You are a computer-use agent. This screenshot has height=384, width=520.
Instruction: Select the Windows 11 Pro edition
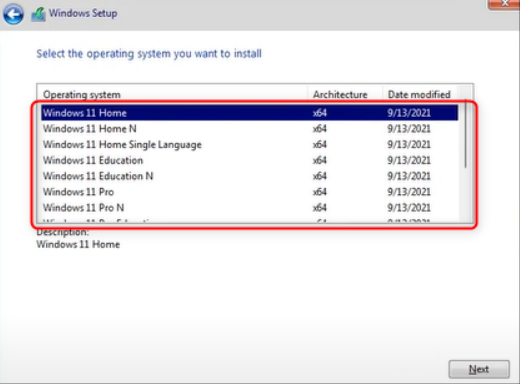[x=249, y=192]
